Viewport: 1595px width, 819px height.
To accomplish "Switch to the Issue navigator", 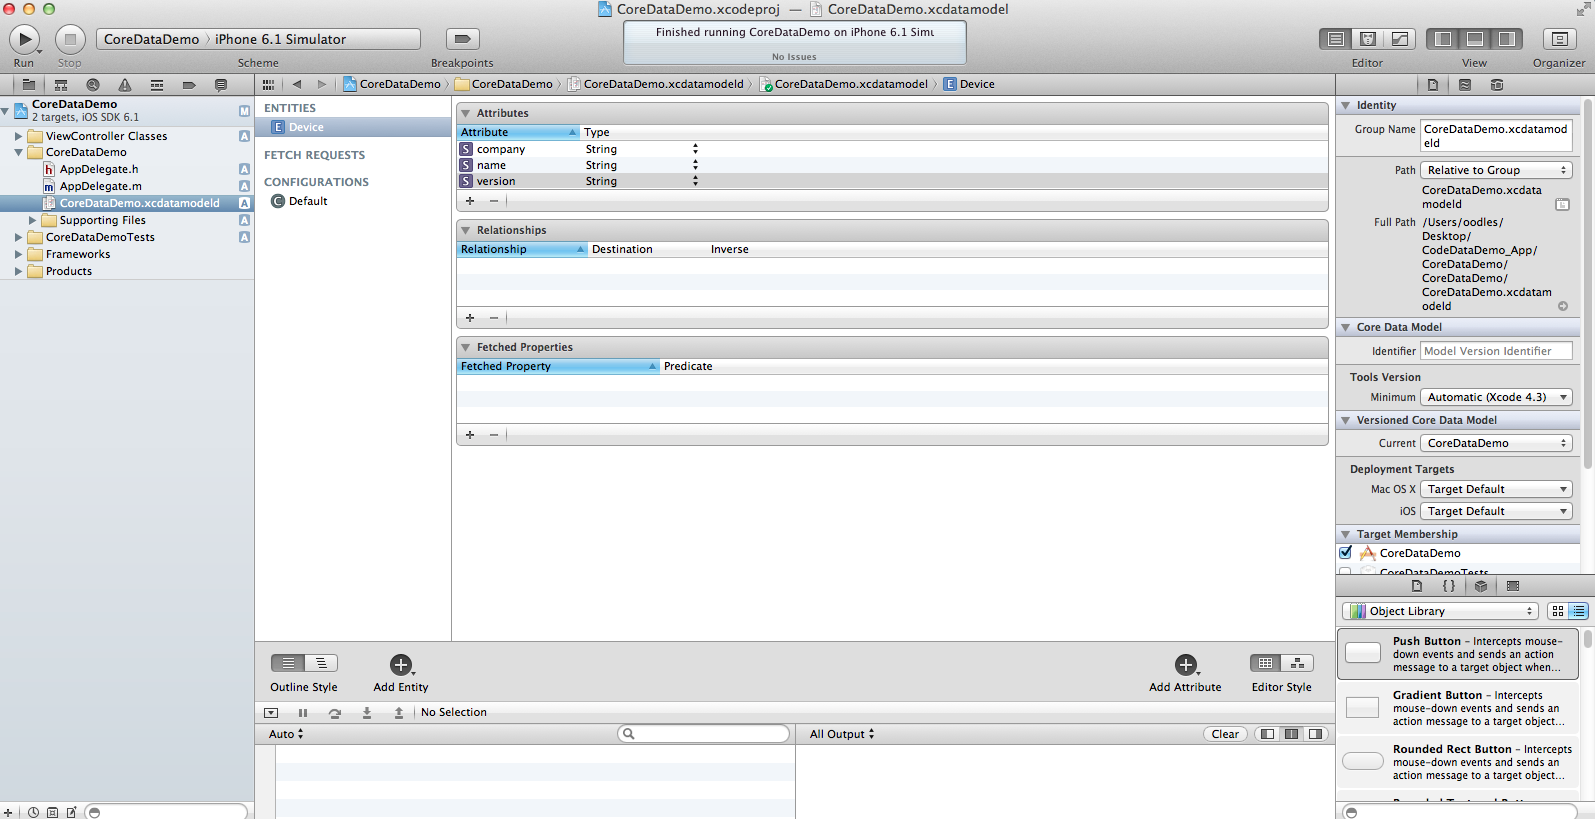I will coord(125,85).
